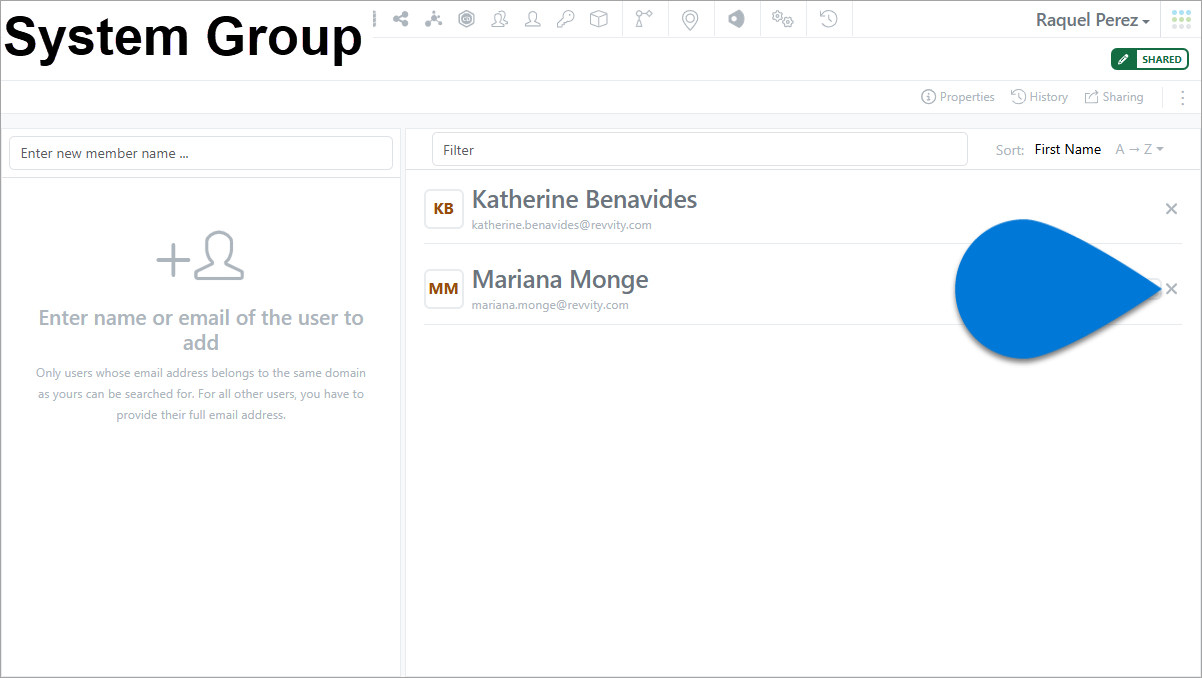Open the gears settings icon in toolbar

783,19
